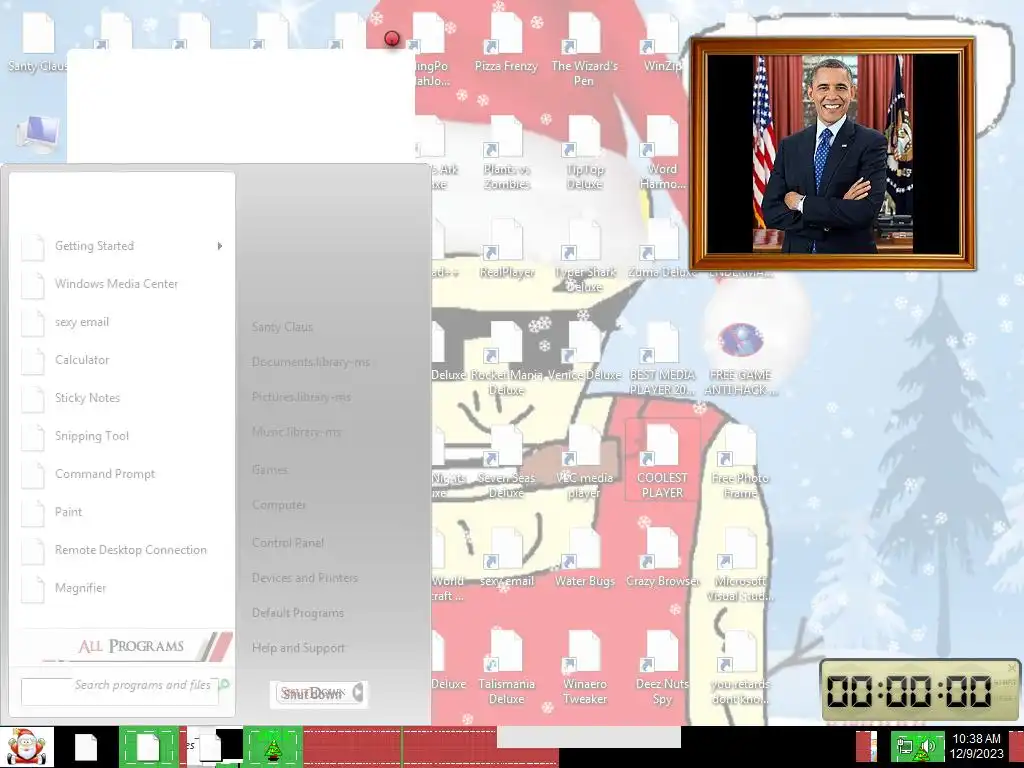Launch the VLC media player shortcut
Viewport: 1024px width, 768px height.
584,462
